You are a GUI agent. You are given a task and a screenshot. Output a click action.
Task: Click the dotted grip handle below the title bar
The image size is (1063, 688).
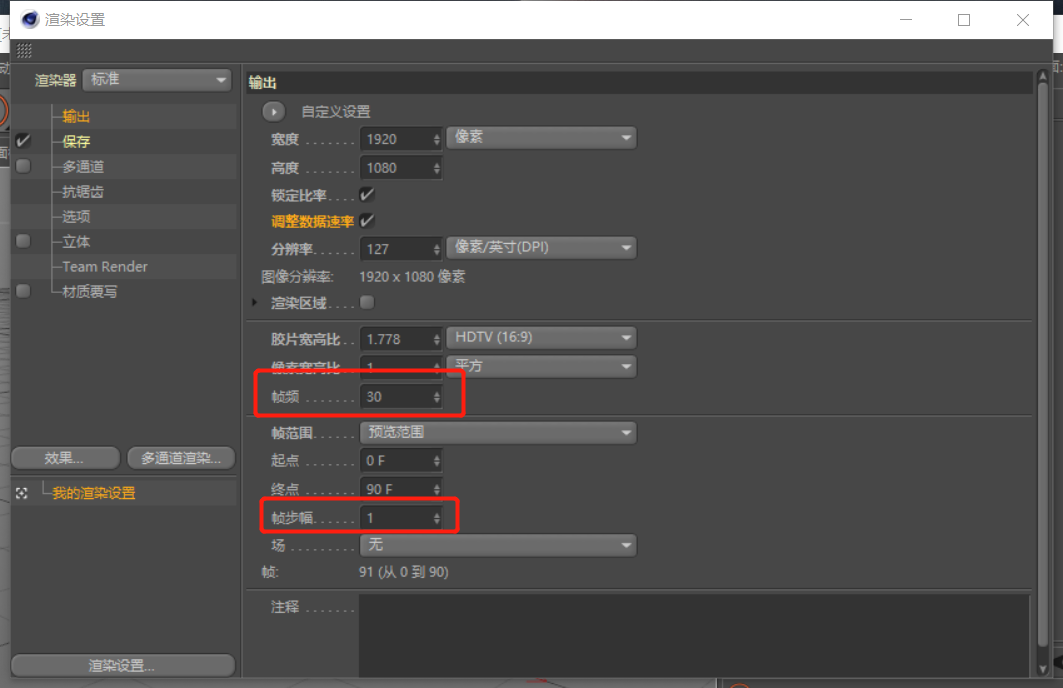tap(24, 51)
